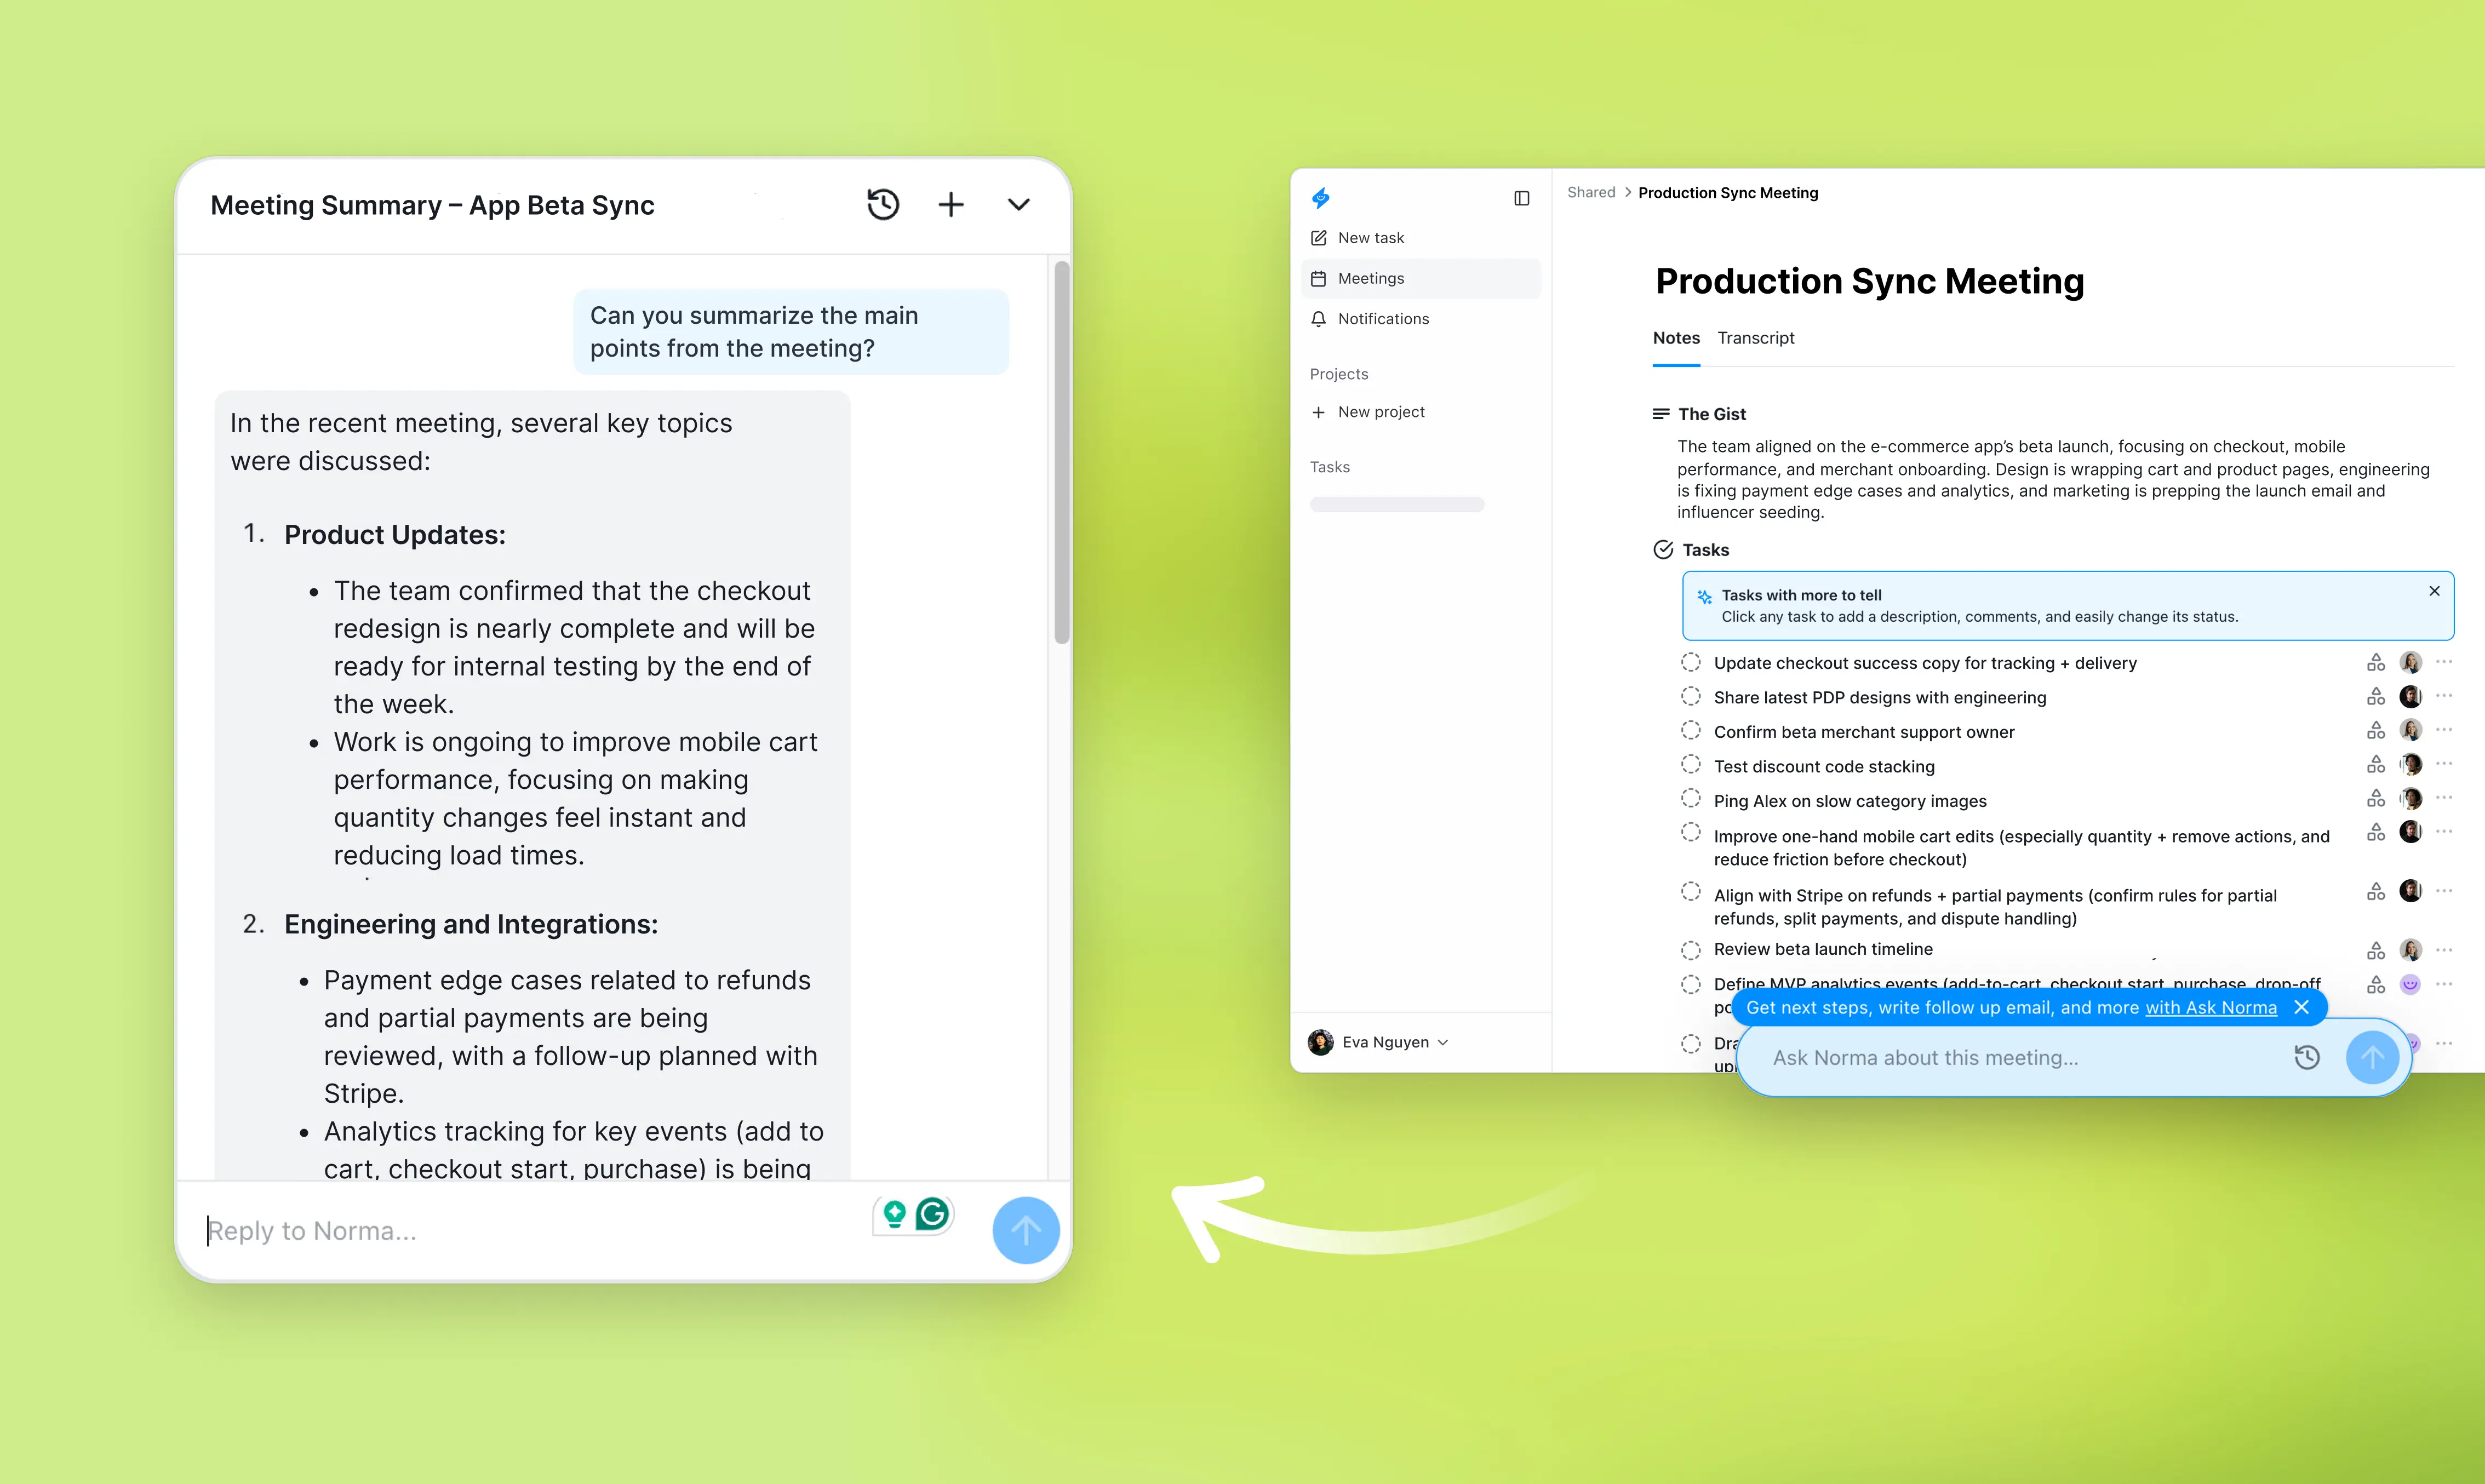Viewport: 2485px width, 1484px height.
Task: Click the Grammarly icon in reply field
Action: click(x=933, y=1214)
